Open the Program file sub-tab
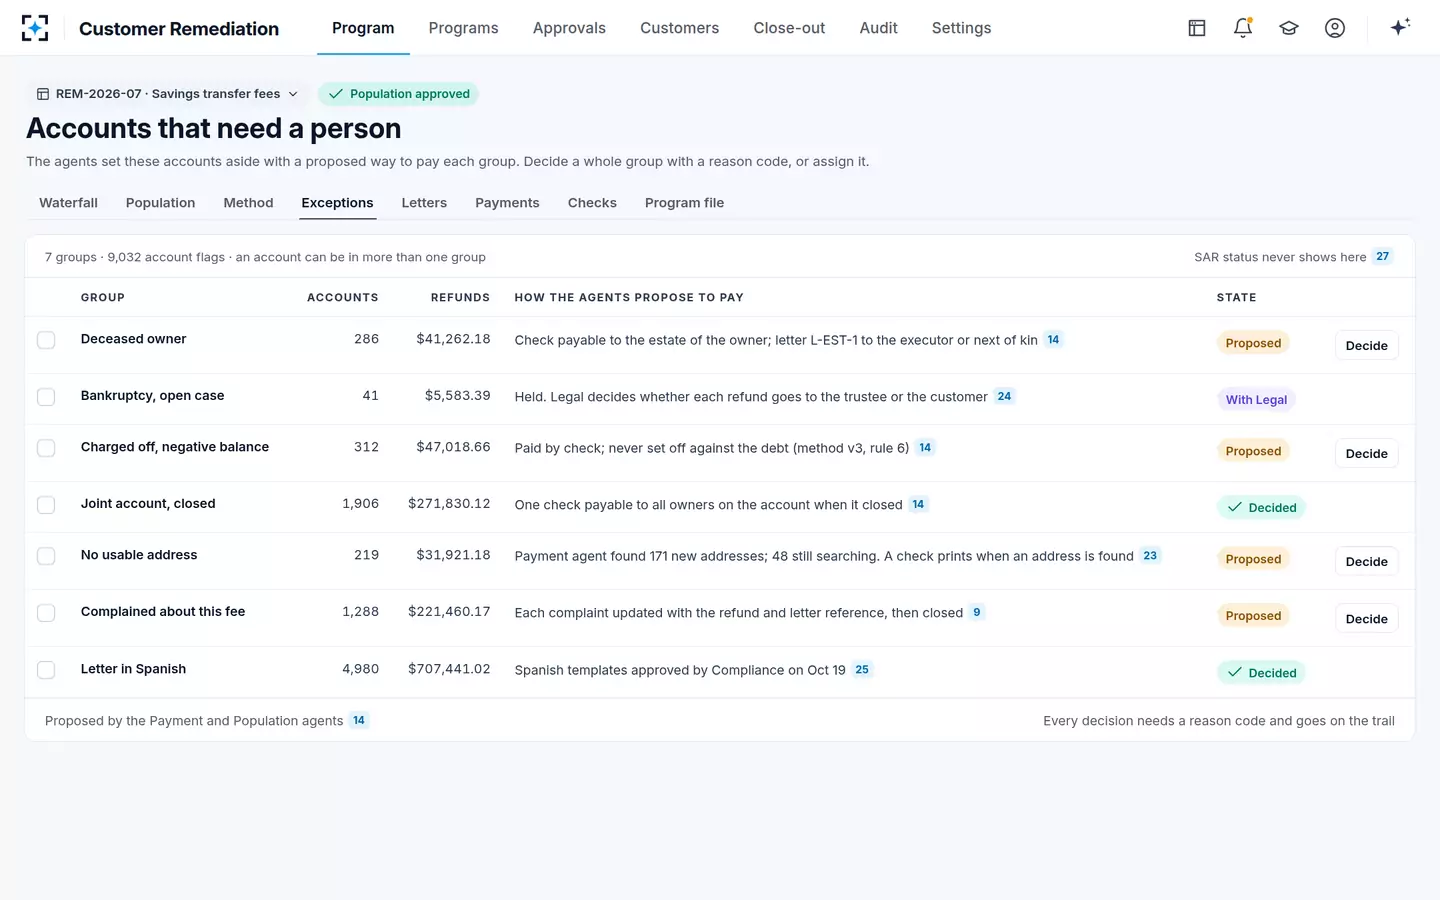 coord(684,203)
